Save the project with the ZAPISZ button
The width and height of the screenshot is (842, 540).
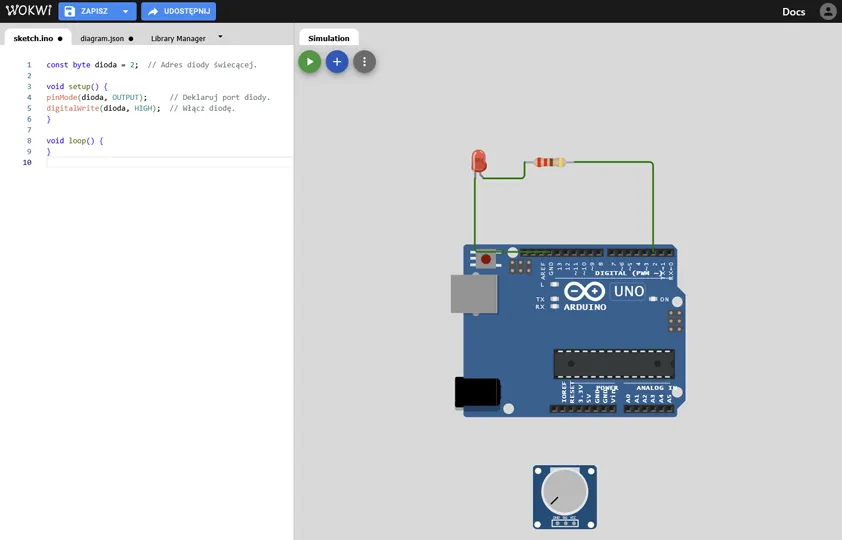coord(89,11)
